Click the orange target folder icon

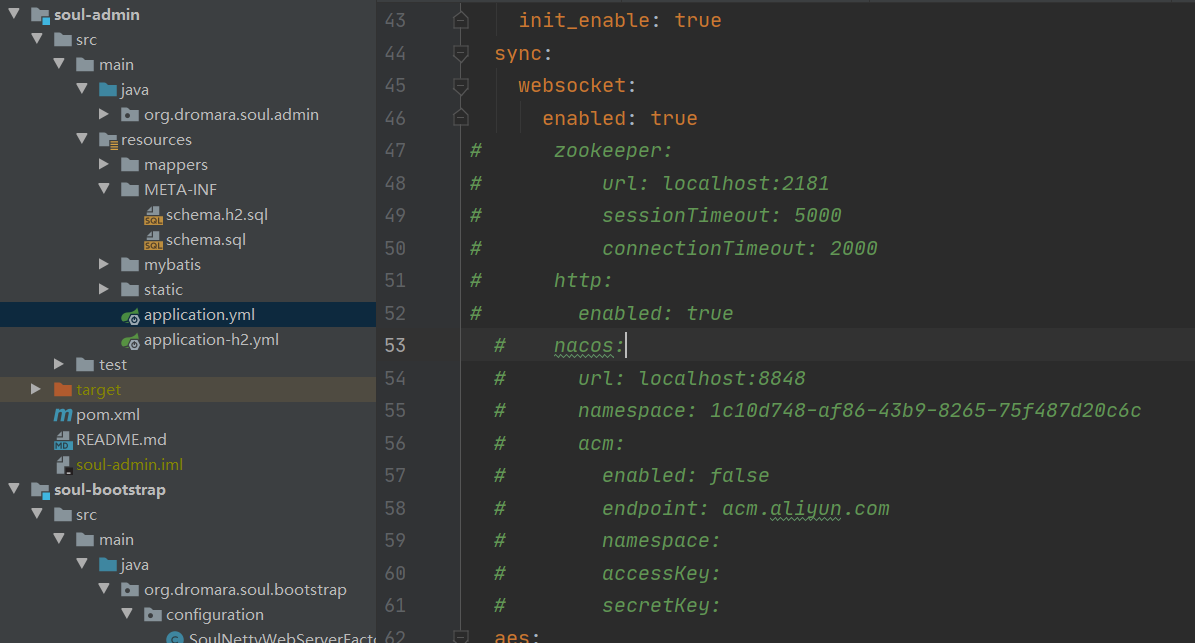[63, 389]
